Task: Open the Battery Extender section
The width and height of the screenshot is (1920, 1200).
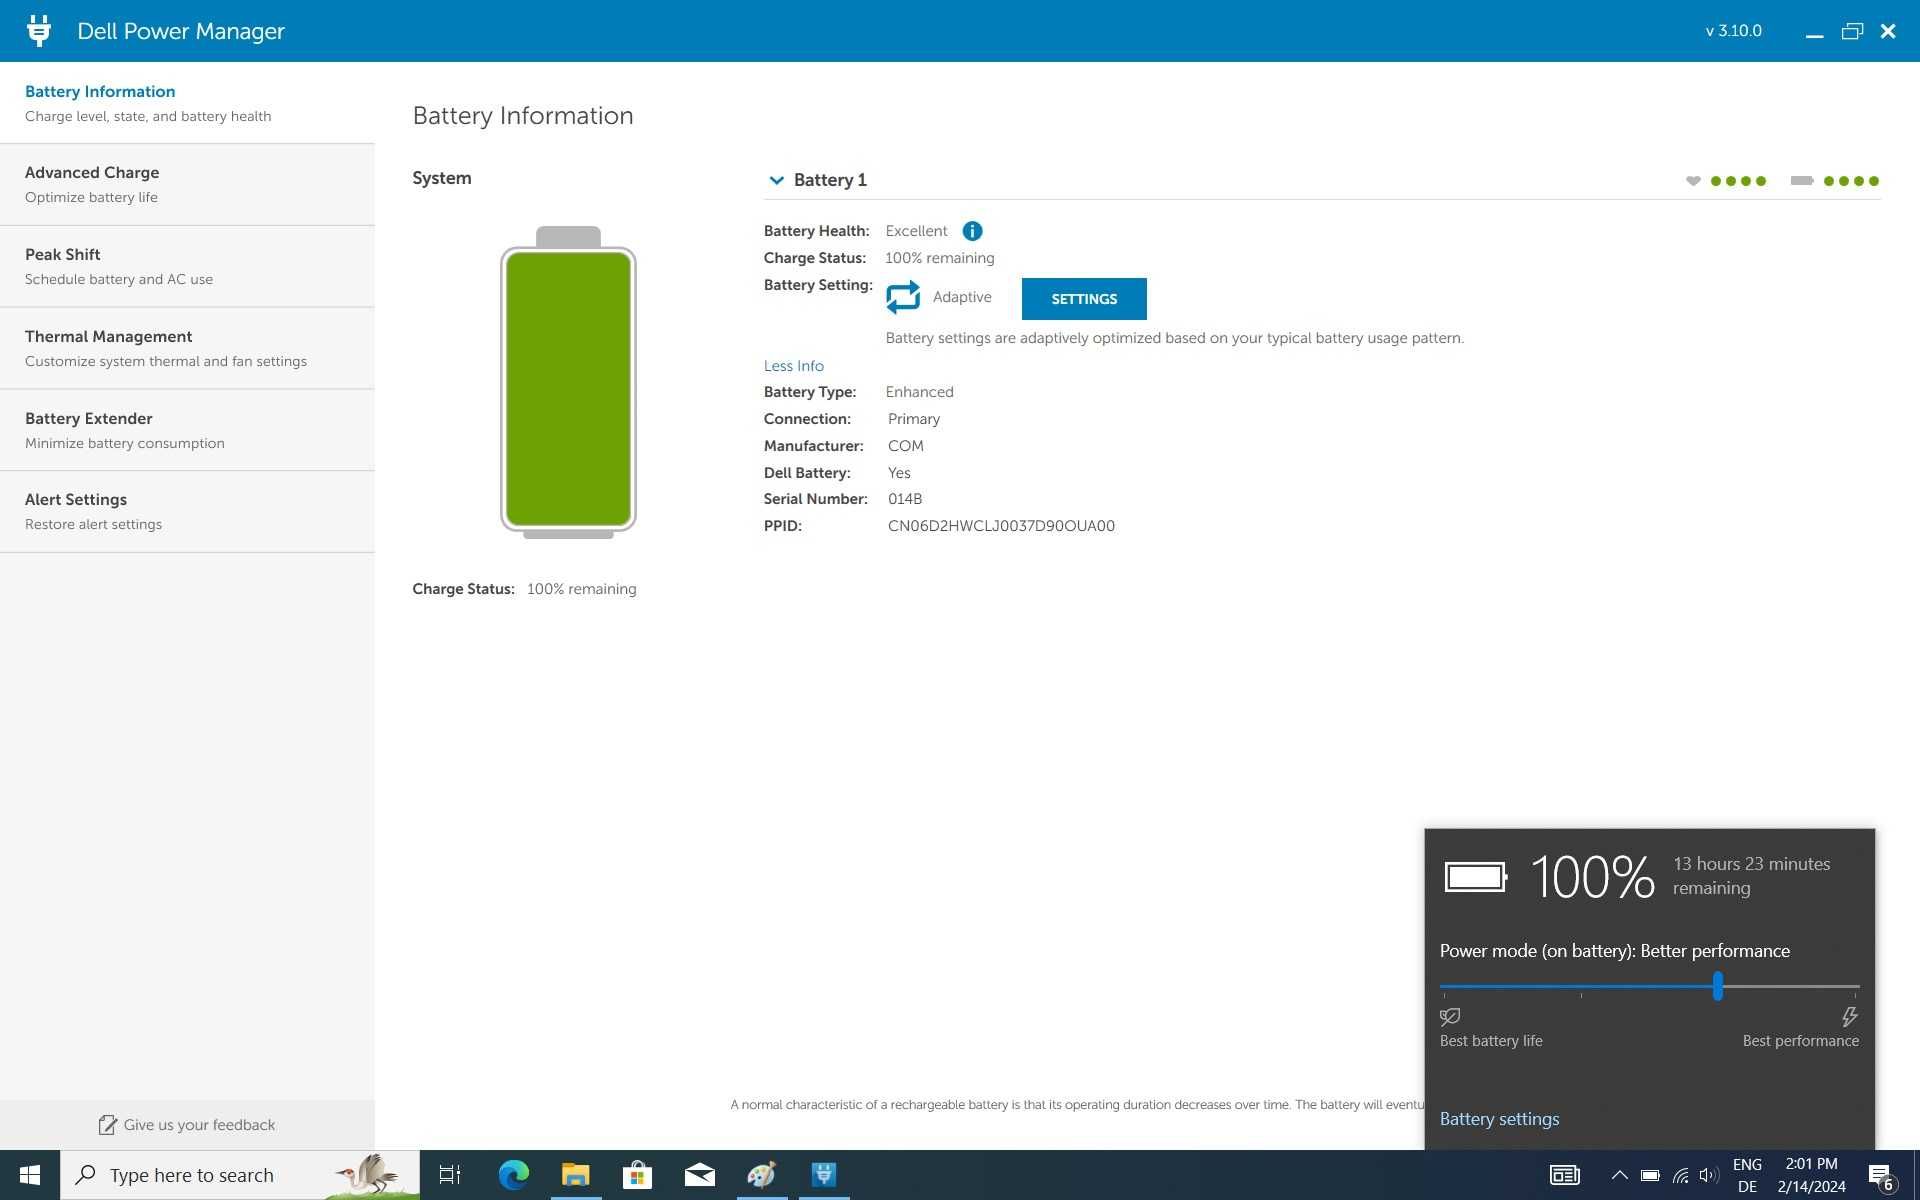Action: (x=187, y=431)
